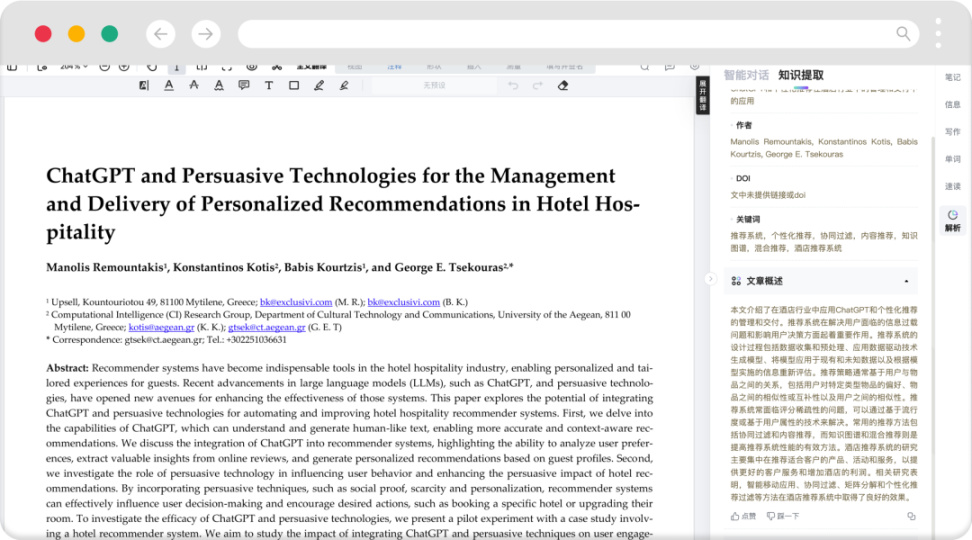Viewport: 972px width, 540px height.
Task: Select the text box tool
Action: pos(269,86)
